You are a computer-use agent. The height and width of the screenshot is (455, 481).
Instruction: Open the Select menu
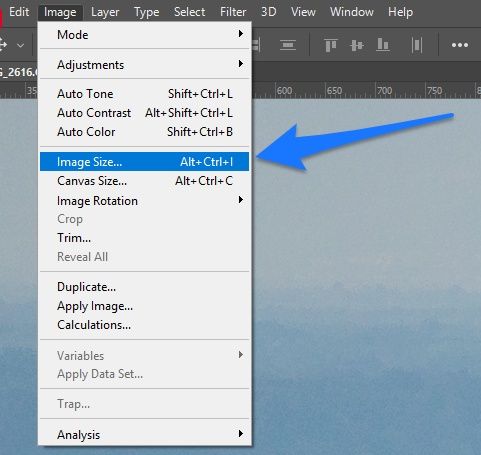pos(189,12)
